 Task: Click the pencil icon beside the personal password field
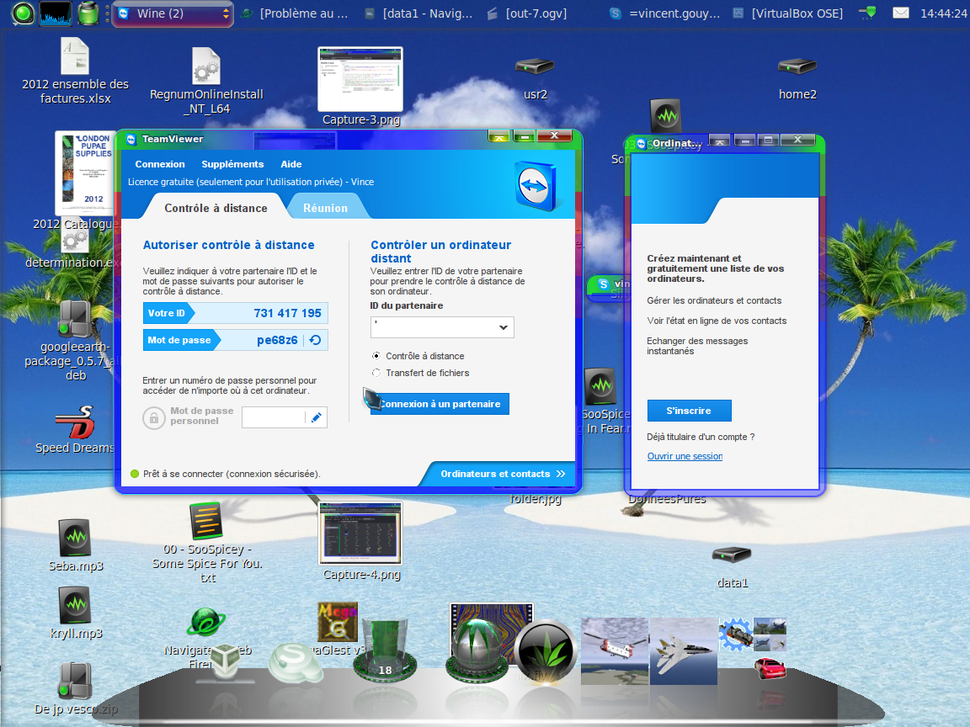(x=316, y=418)
